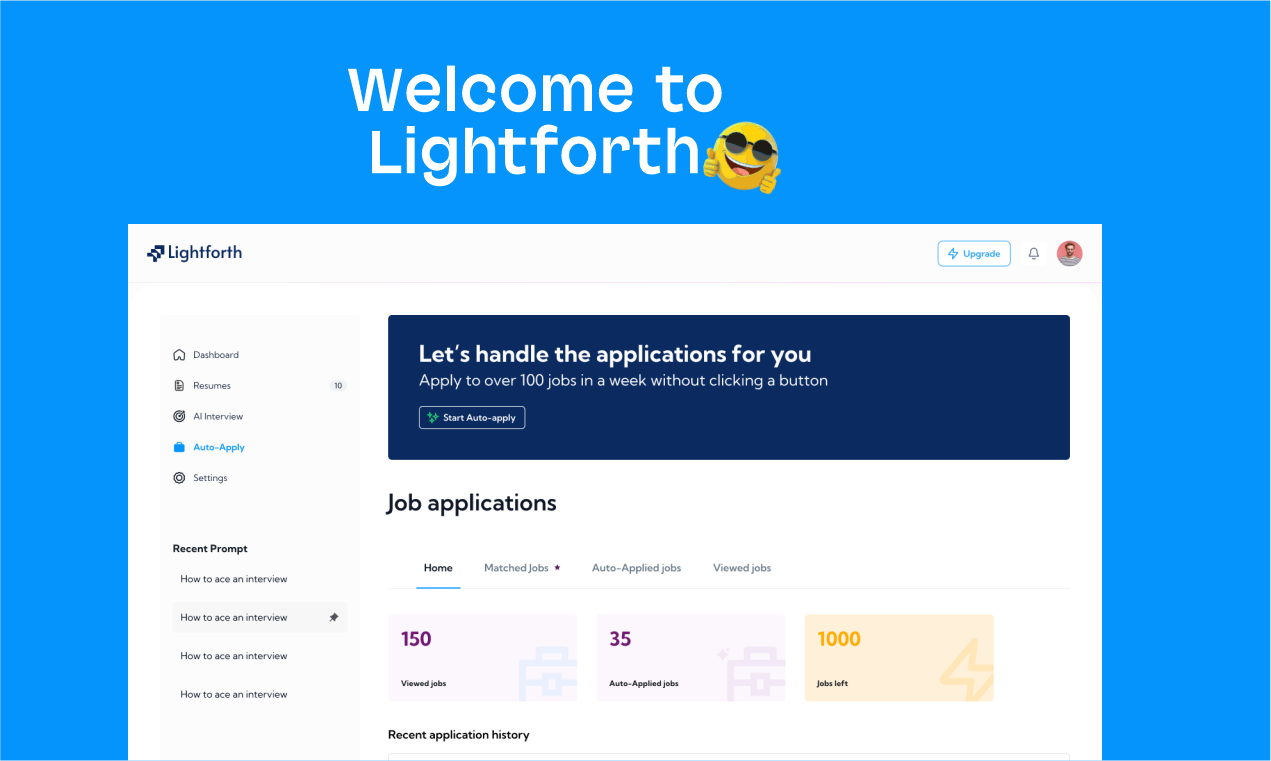
Task: Open the 1000 Jobs left card
Action: pyautogui.click(x=899, y=658)
